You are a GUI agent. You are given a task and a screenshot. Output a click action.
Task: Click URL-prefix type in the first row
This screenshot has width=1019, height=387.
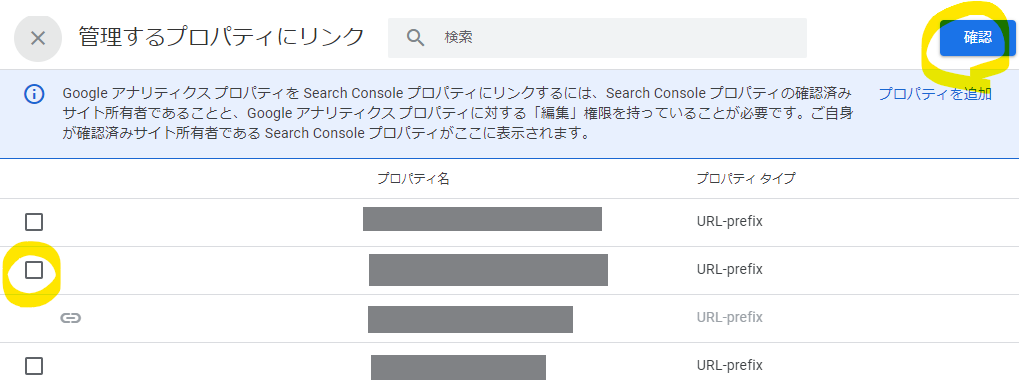[x=729, y=221]
